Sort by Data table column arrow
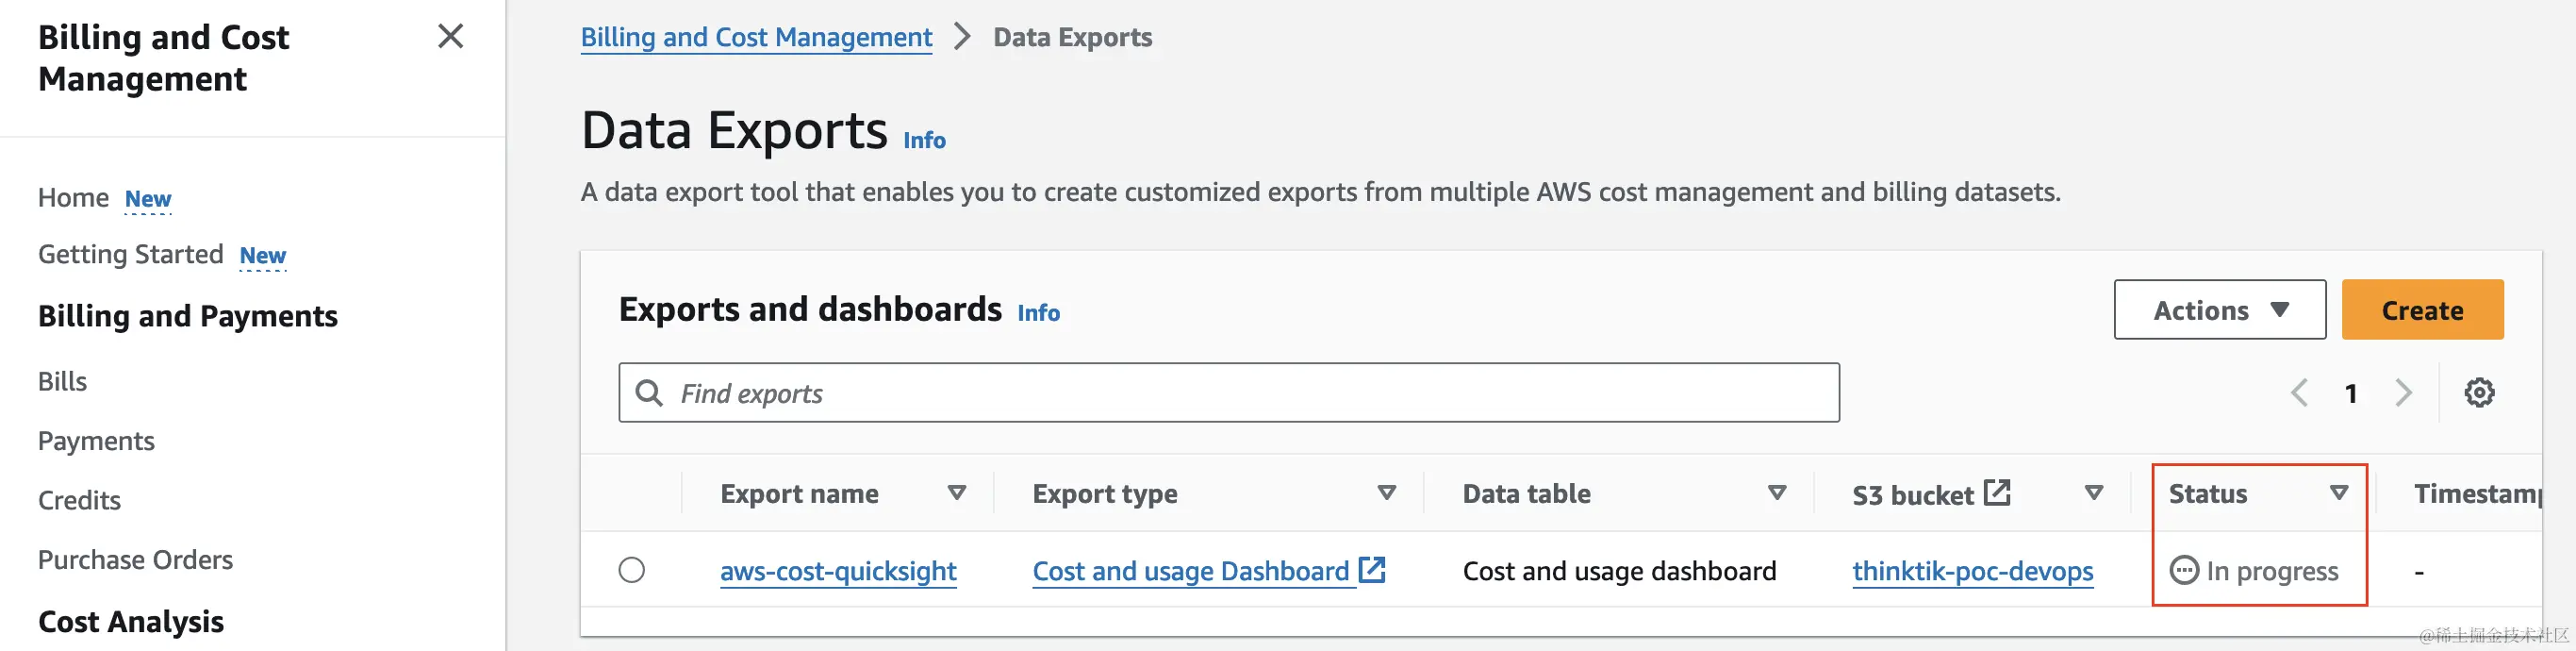Screen dimensions: 2576x651 [1777, 493]
